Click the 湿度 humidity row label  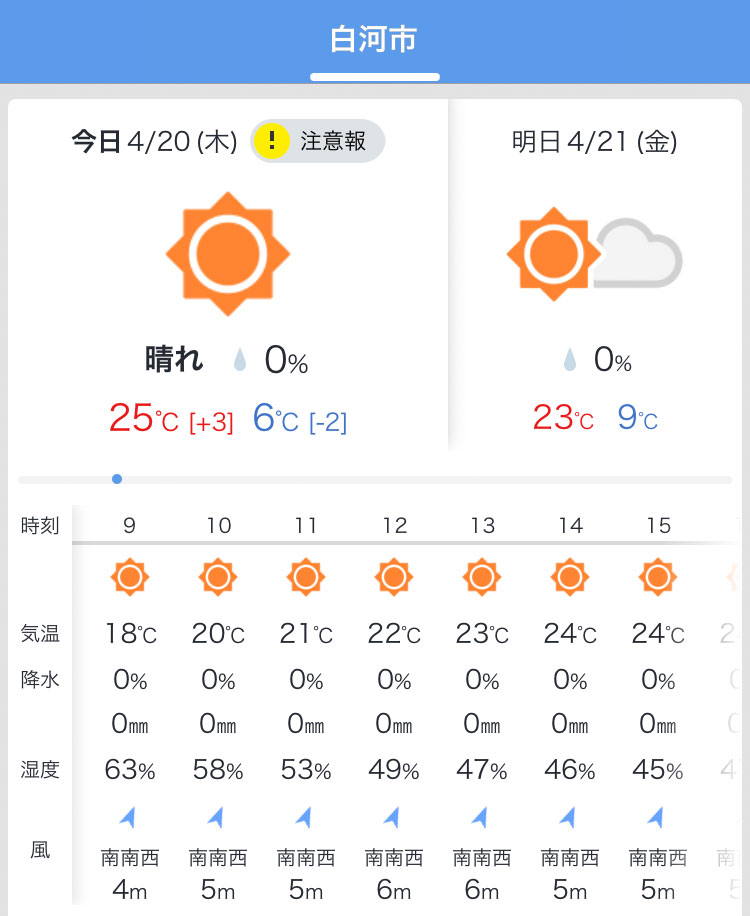point(40,769)
